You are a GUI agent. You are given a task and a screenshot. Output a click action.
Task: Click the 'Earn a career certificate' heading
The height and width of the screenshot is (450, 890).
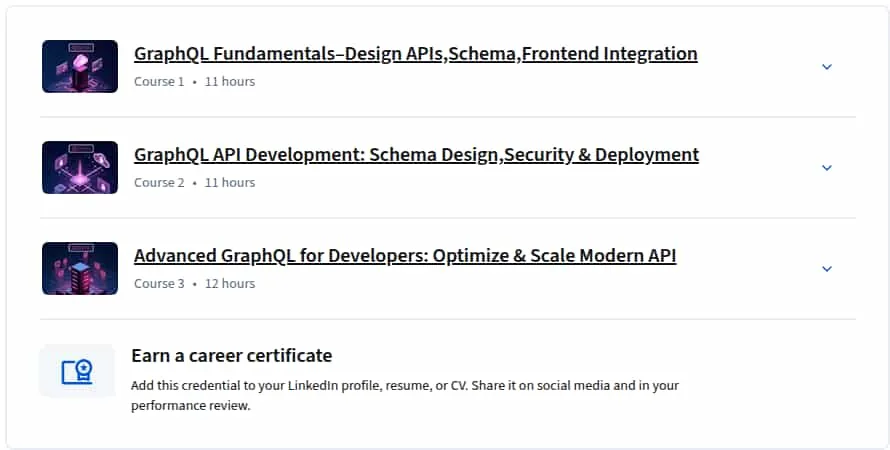[x=232, y=356]
